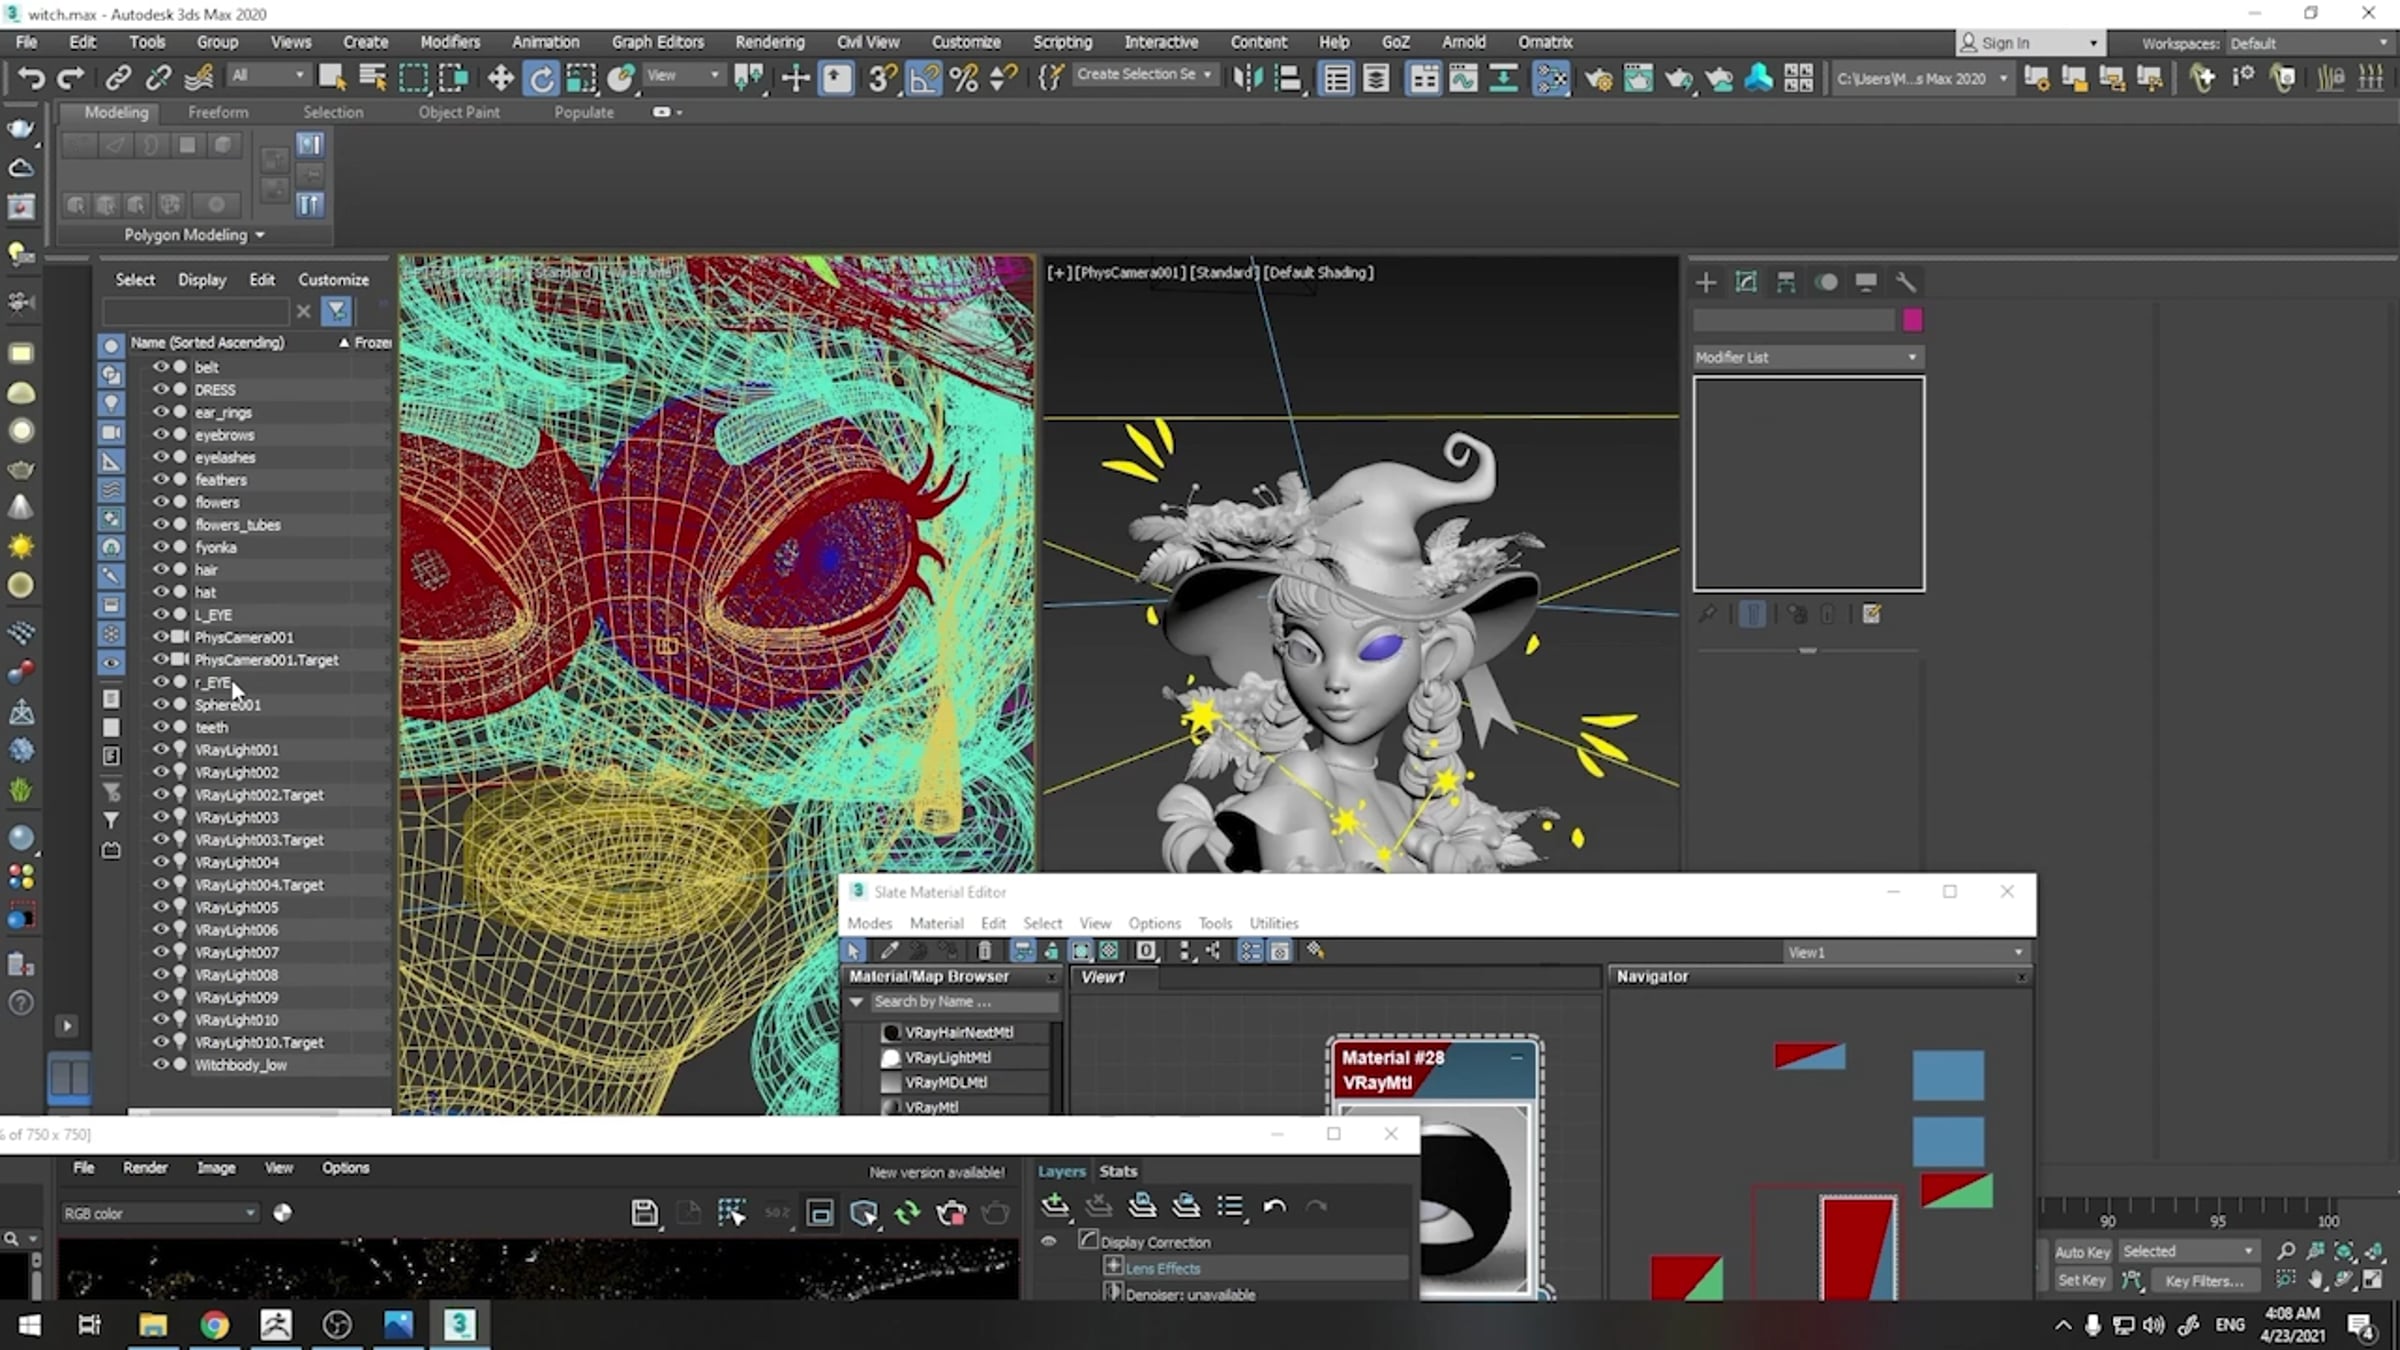The image size is (2400, 1350).
Task: Open the Utilities wrench panel tab
Action: coord(1905,283)
